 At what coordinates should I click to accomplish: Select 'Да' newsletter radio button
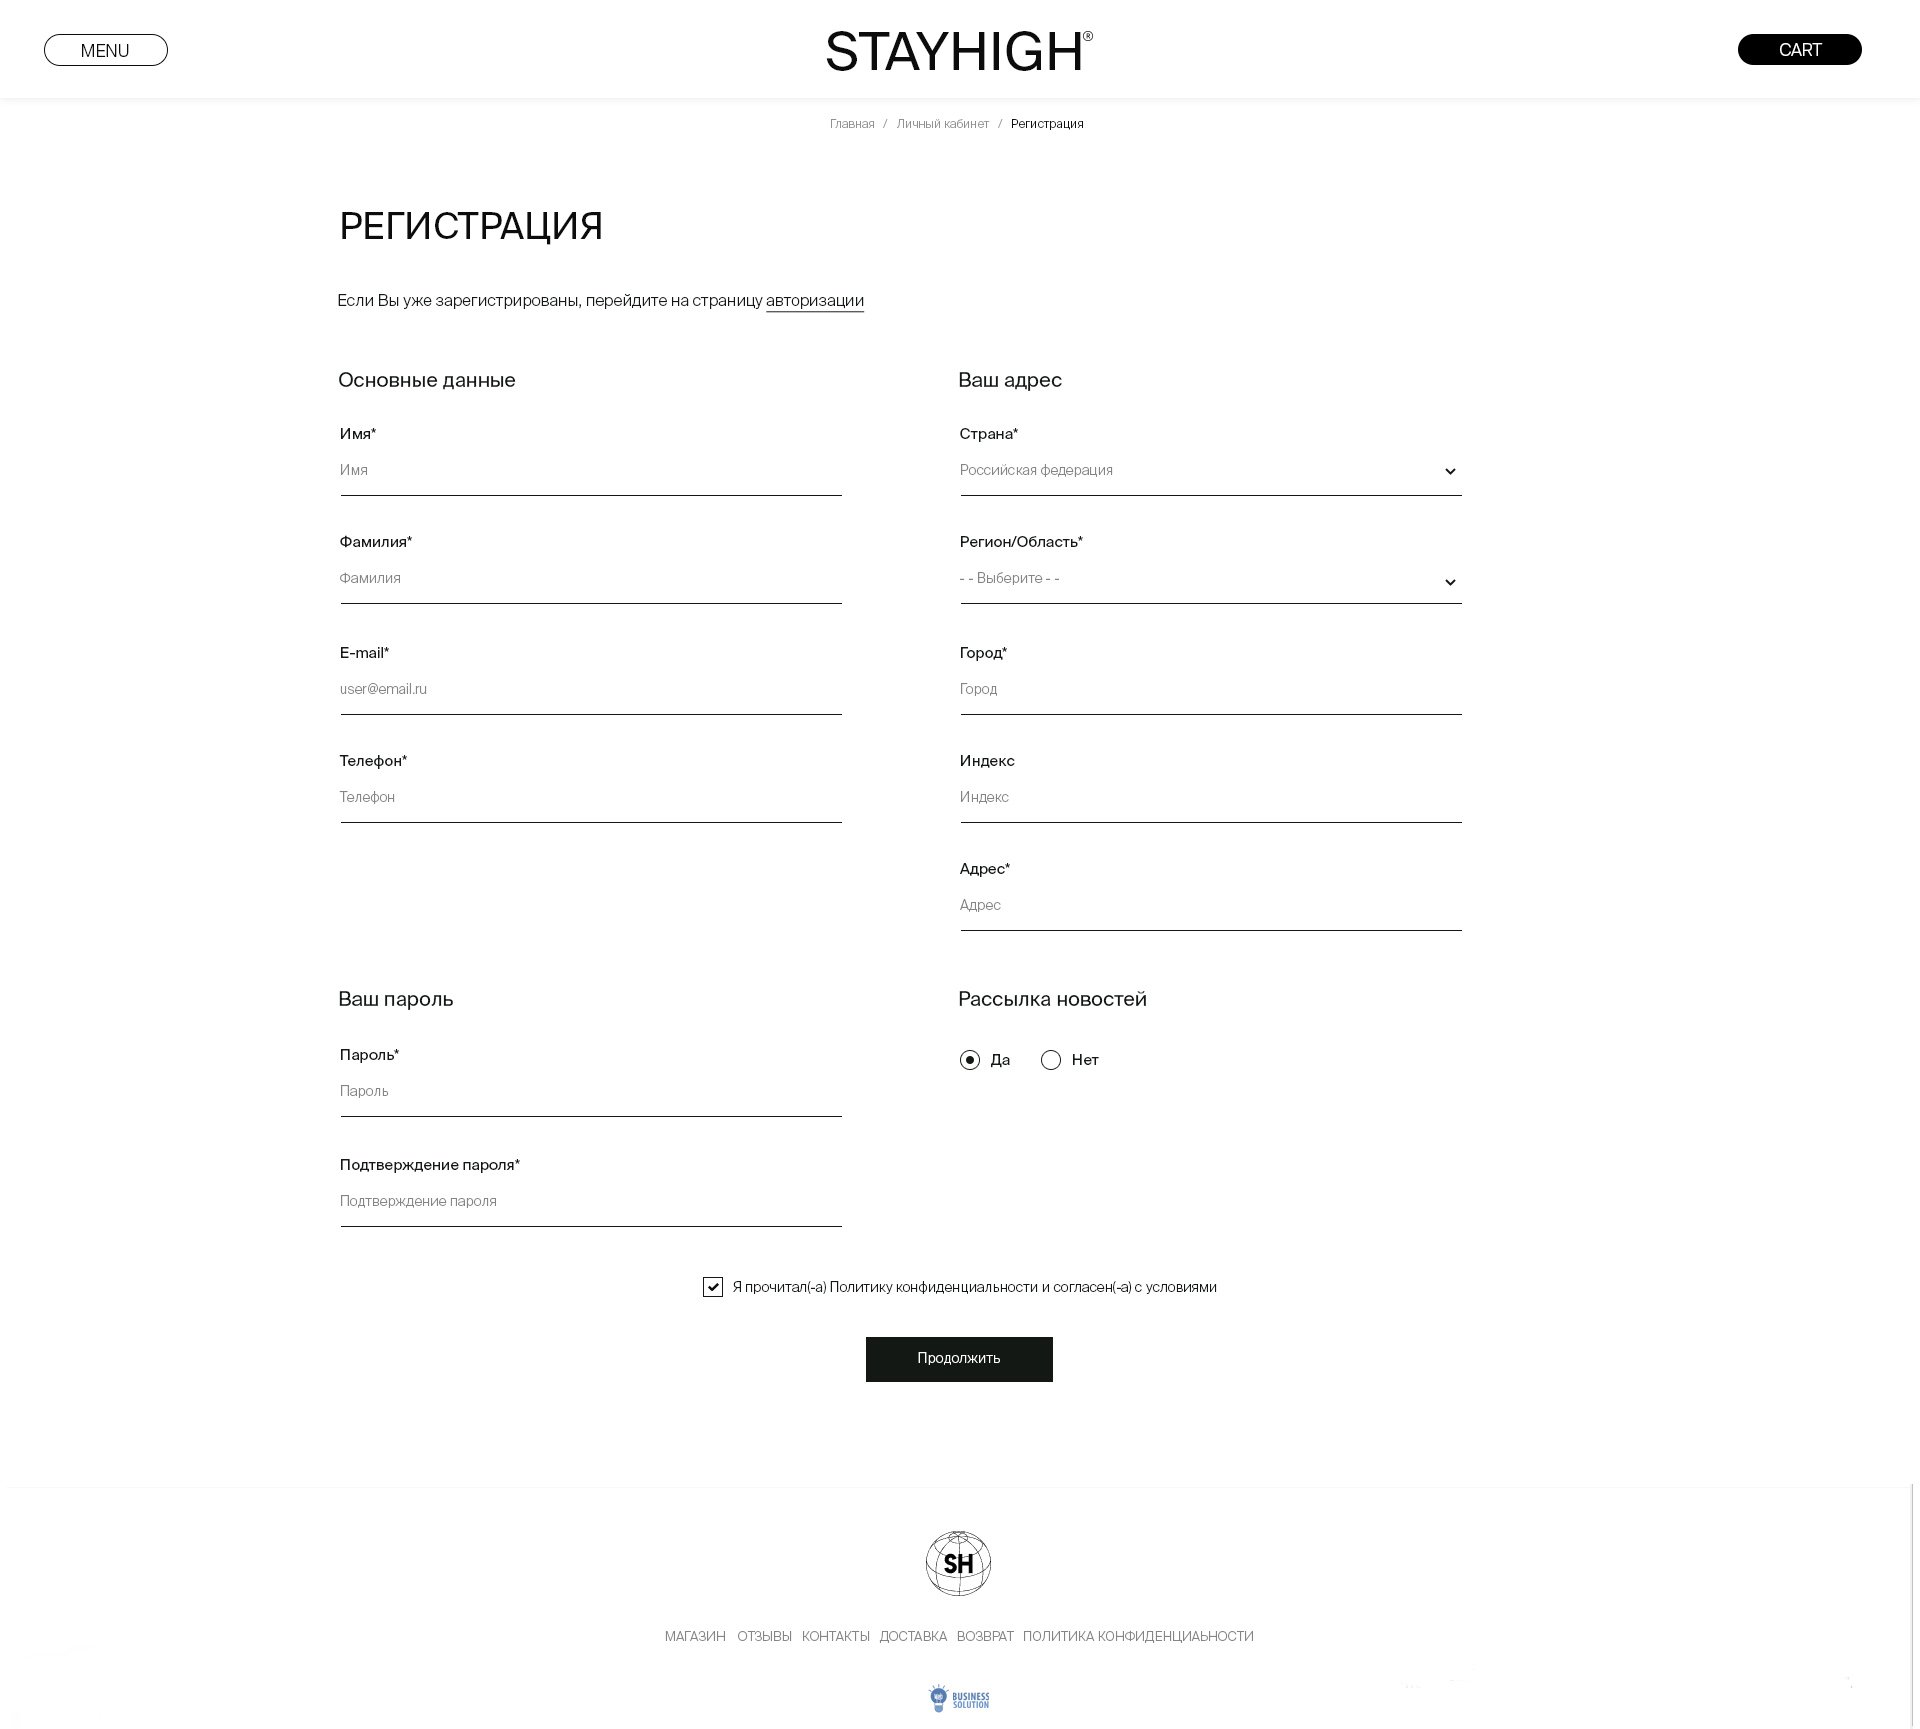point(970,1060)
